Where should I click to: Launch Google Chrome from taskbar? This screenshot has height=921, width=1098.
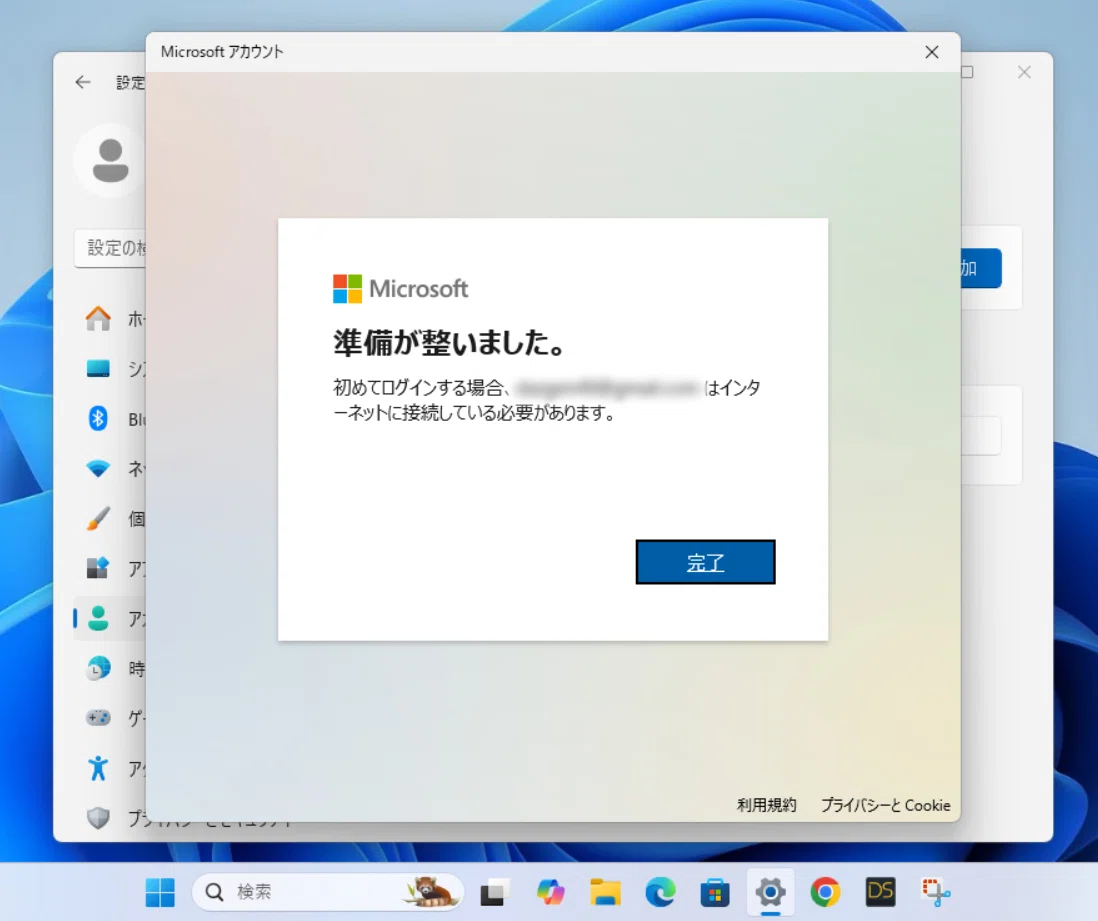click(825, 892)
